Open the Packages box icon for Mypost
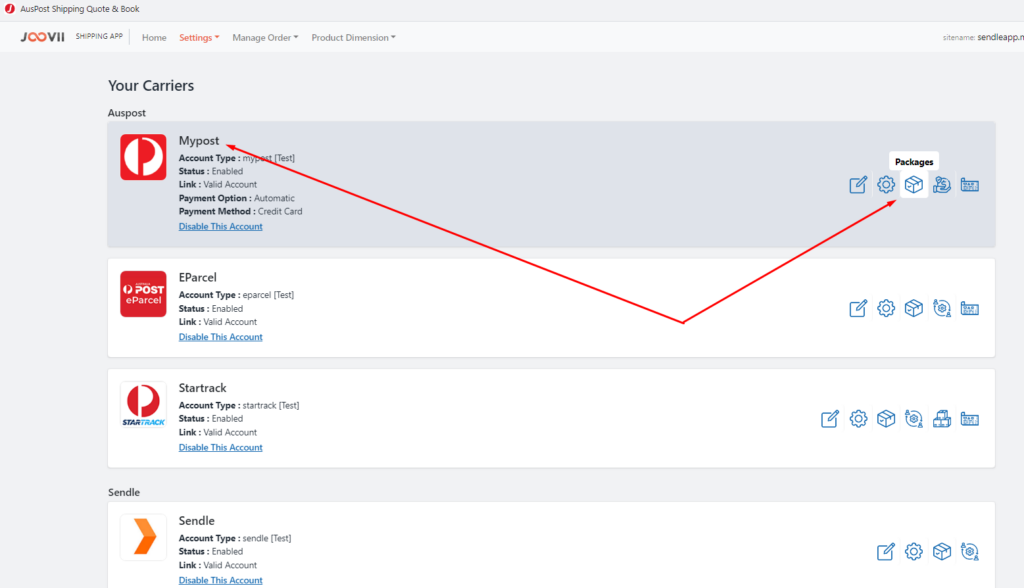Viewport: 1024px width, 588px height. coord(914,185)
